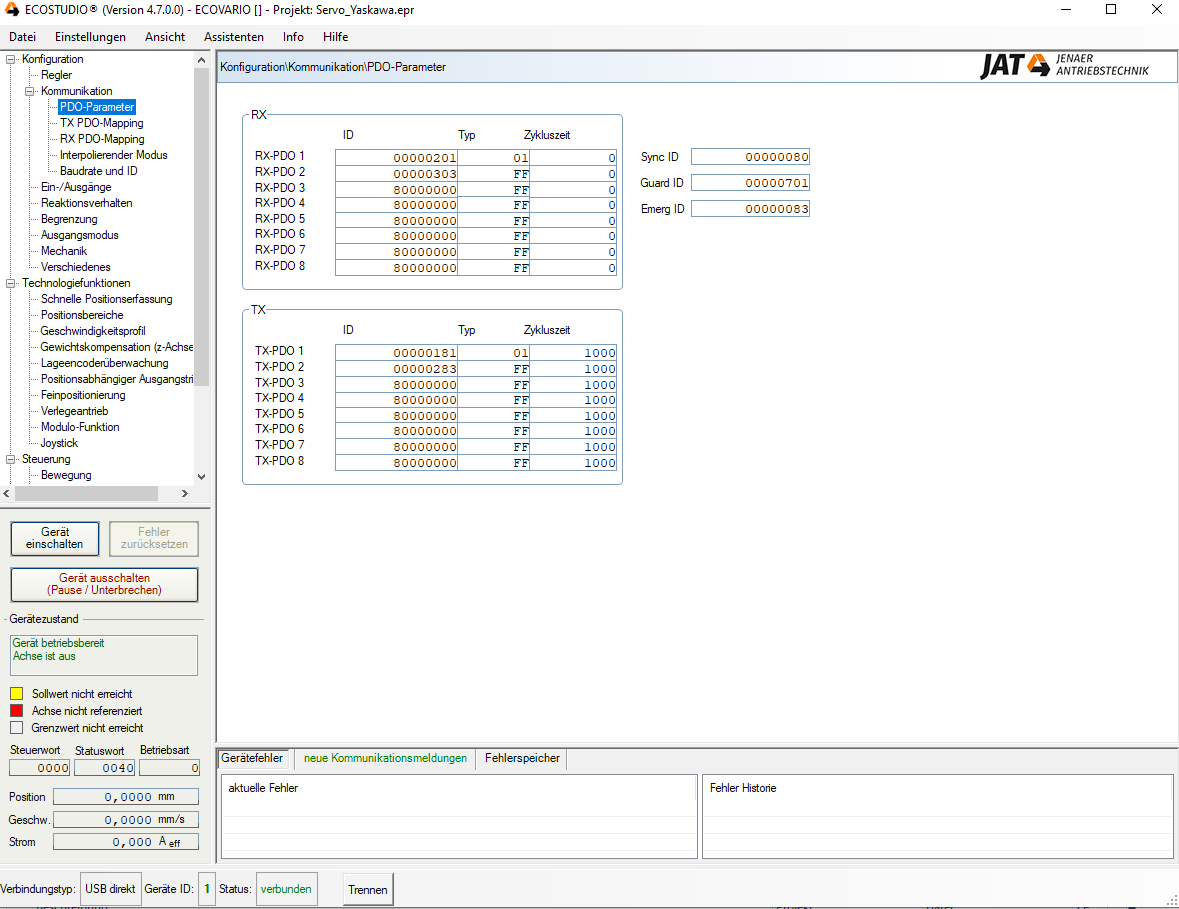Switch to neue Kommunikationsmeldungen tab
The image size is (1179, 909).
385,758
